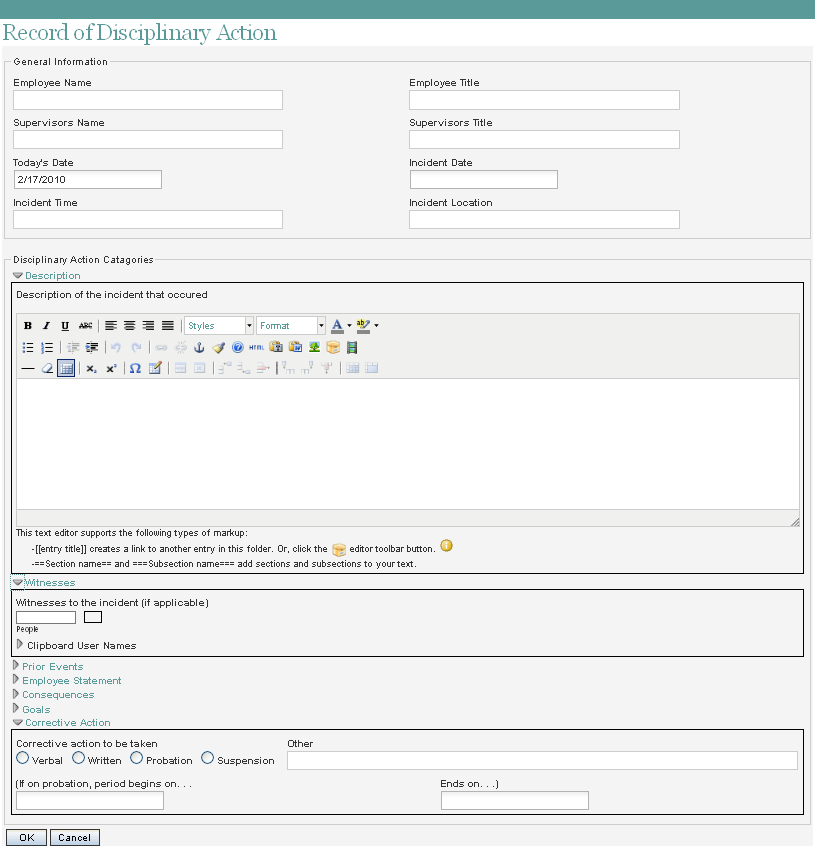
Task: Insert a horizontal rule line
Action: click(28, 369)
